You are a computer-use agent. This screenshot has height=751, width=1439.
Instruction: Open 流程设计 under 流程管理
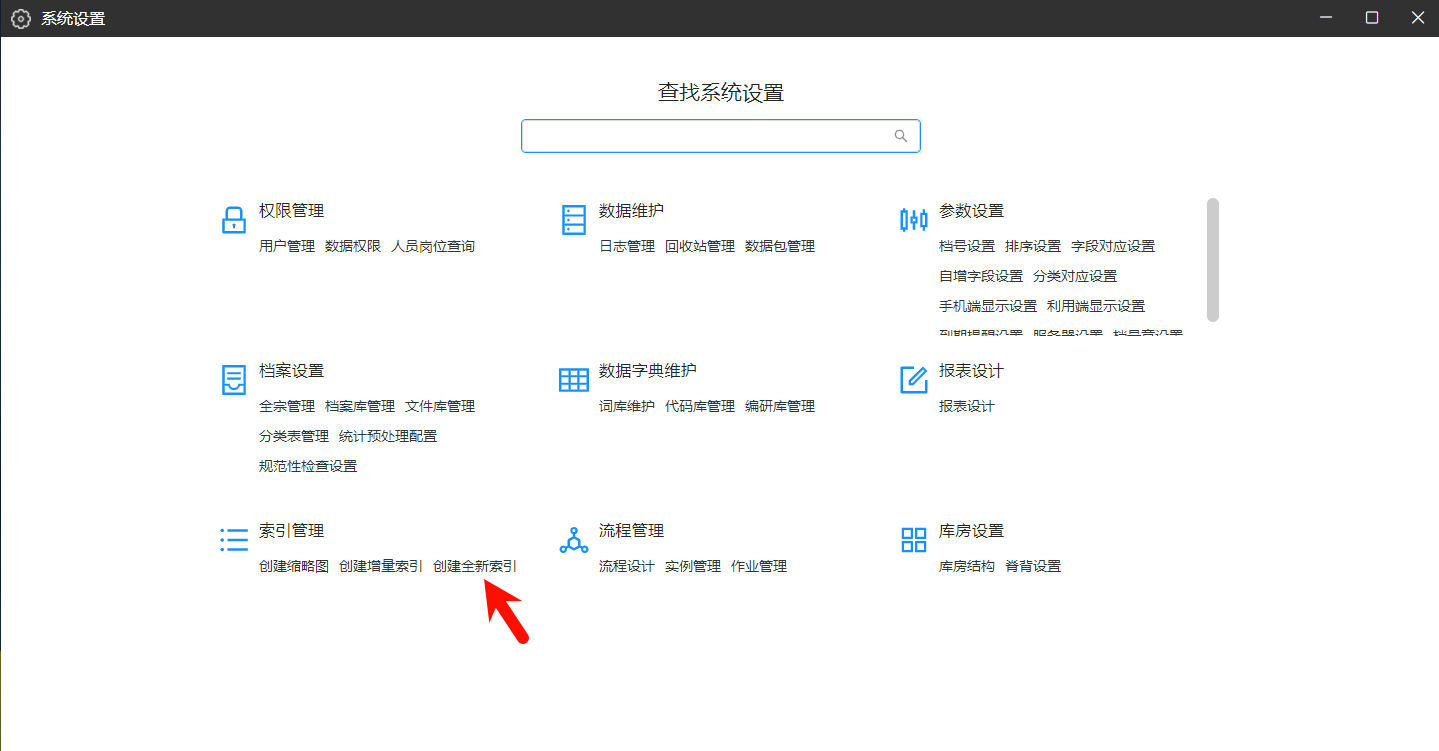tap(626, 566)
